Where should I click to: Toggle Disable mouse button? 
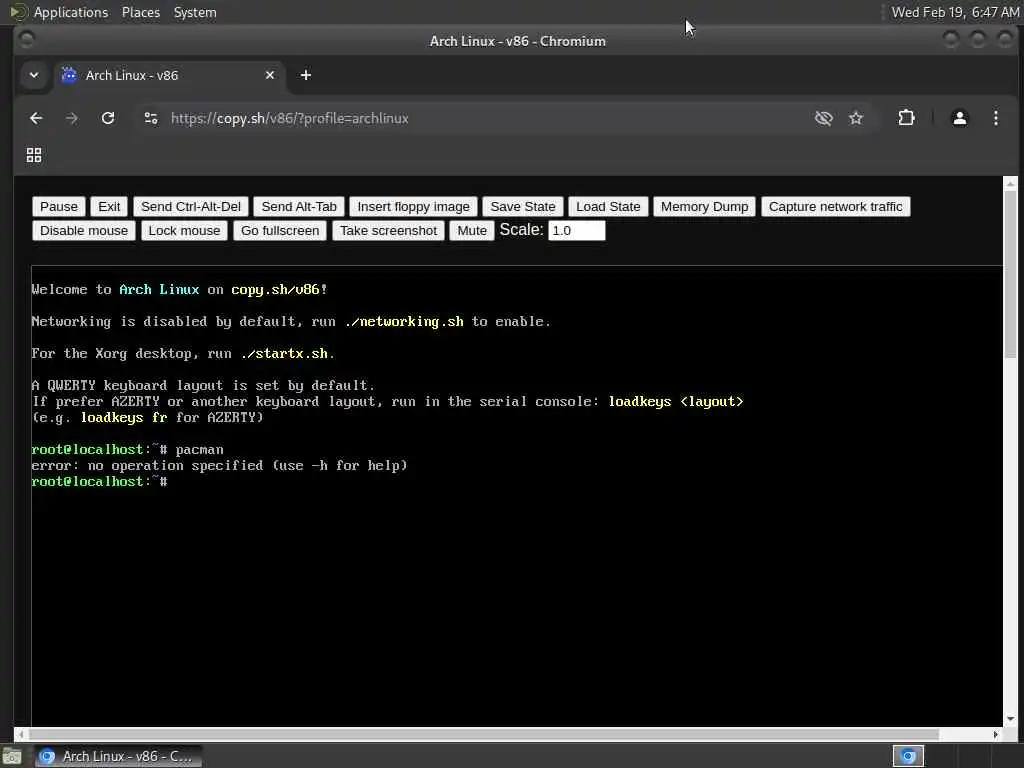point(84,231)
